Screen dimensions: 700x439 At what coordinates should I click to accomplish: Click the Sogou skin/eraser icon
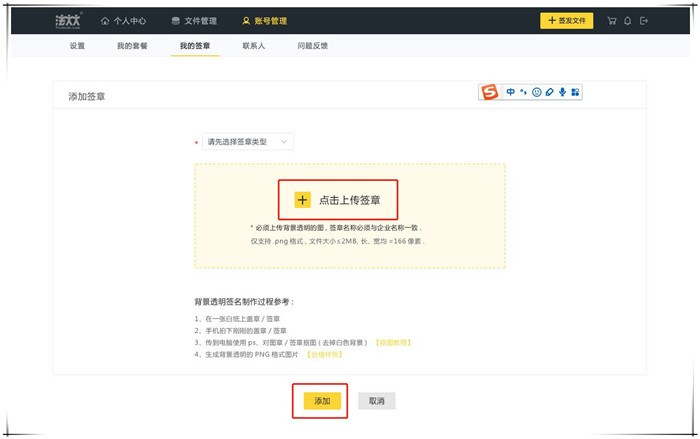pyautogui.click(x=549, y=92)
